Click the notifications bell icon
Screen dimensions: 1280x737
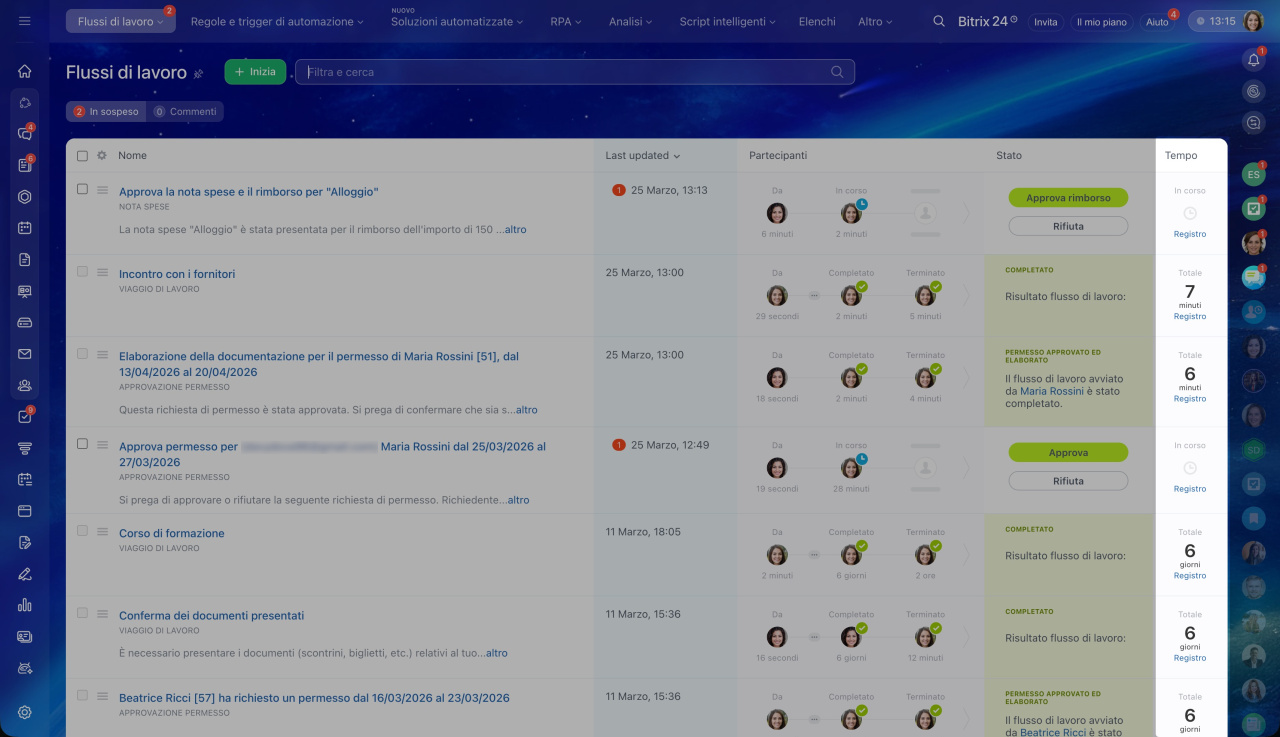tap(1253, 61)
